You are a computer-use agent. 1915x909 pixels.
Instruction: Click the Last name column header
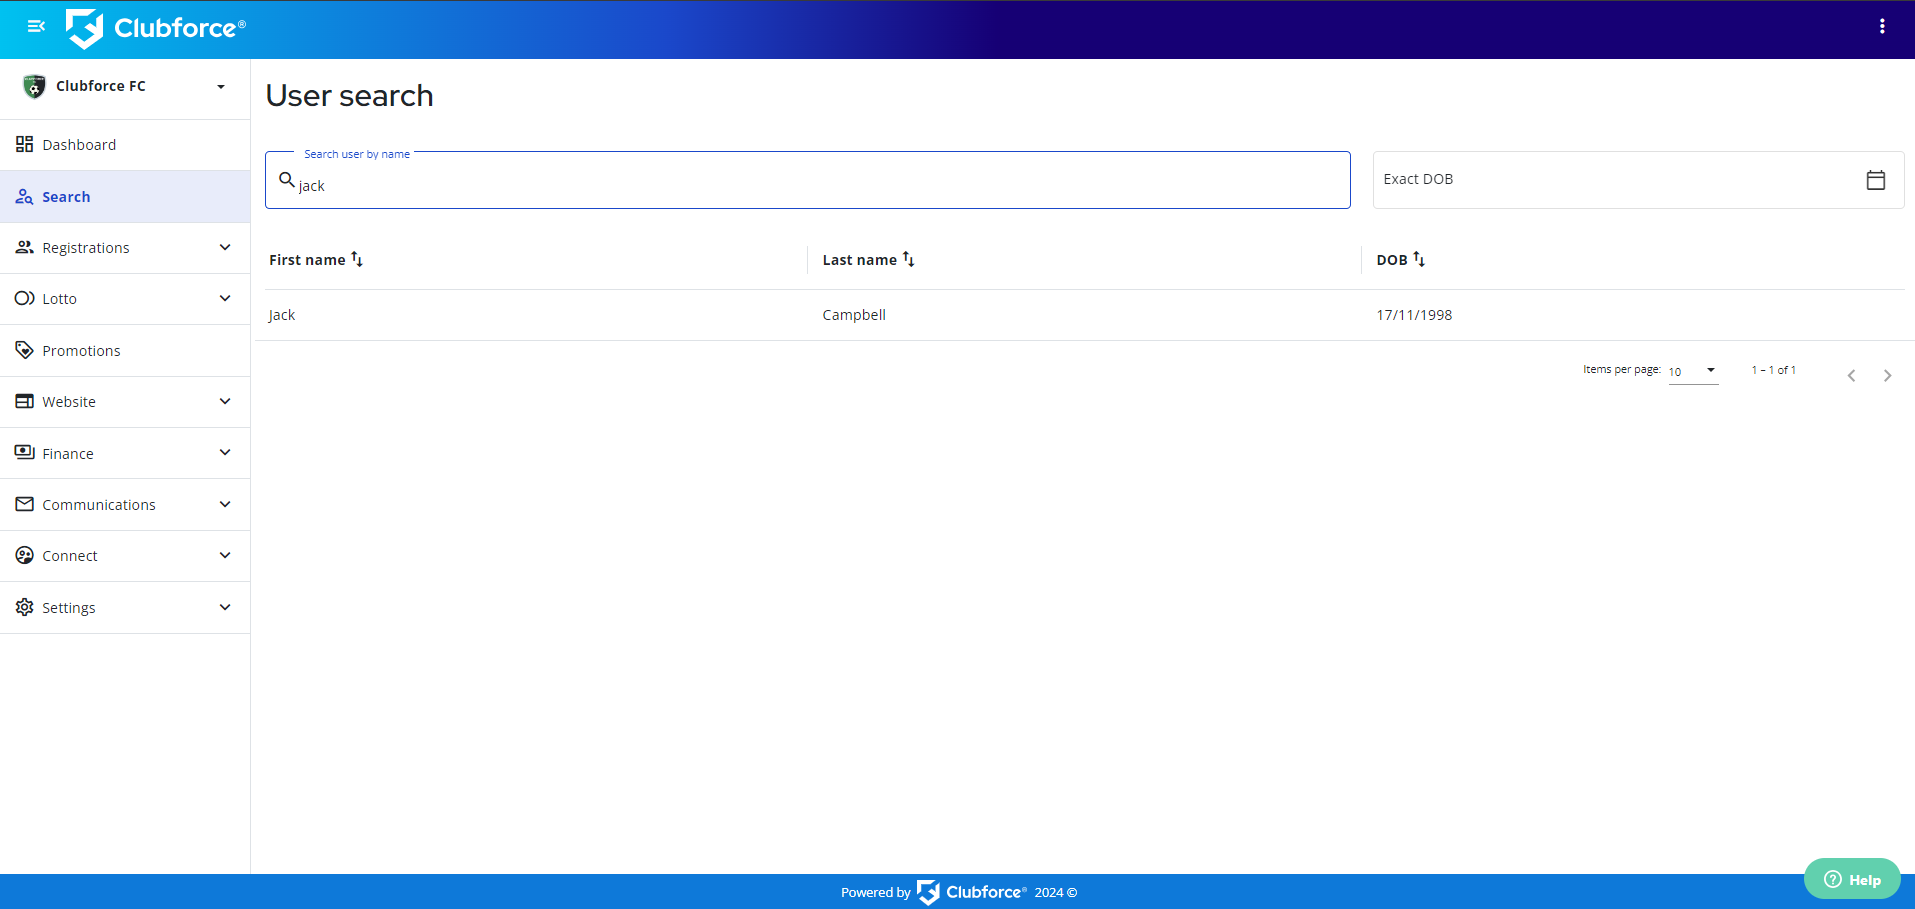860,260
